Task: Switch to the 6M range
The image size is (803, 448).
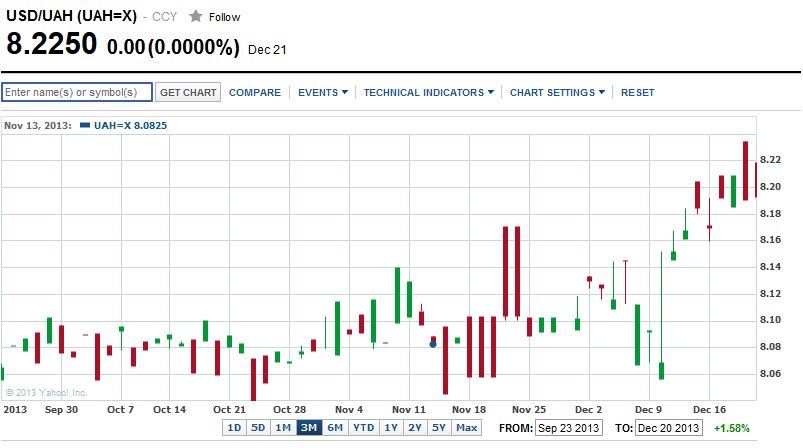Action: click(x=335, y=428)
